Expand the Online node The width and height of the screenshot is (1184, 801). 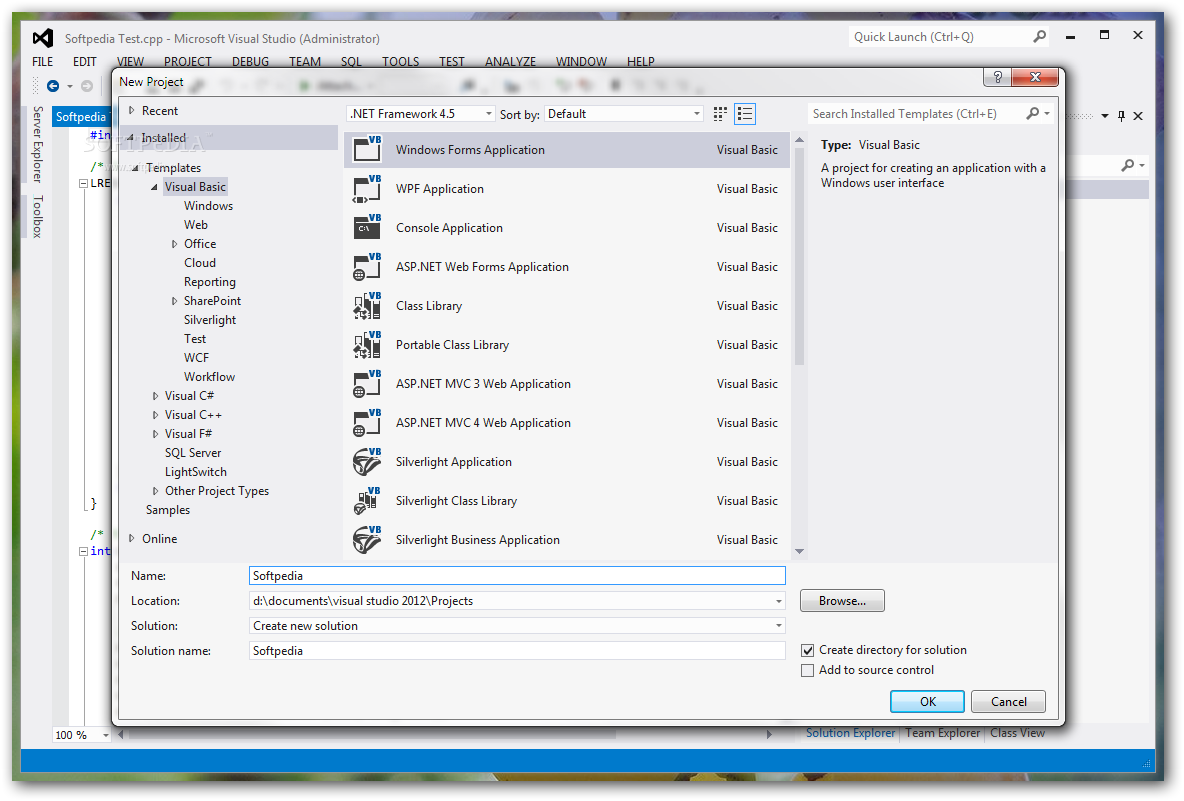point(131,538)
